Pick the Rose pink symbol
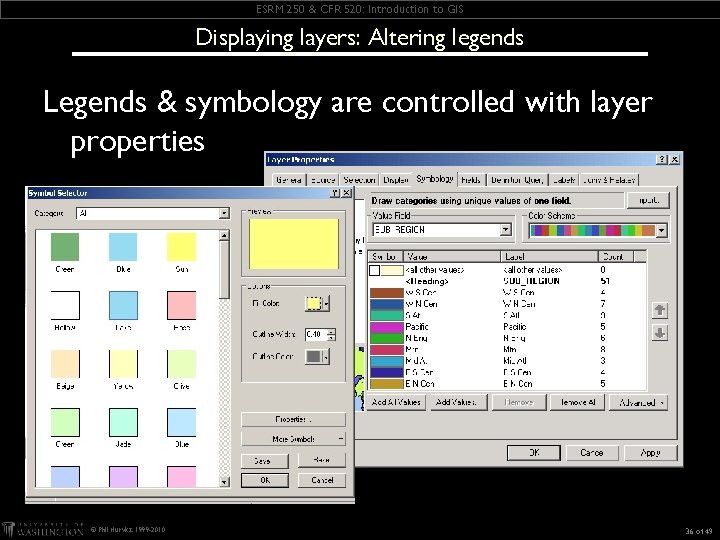This screenshot has width=720, height=540. click(x=181, y=305)
